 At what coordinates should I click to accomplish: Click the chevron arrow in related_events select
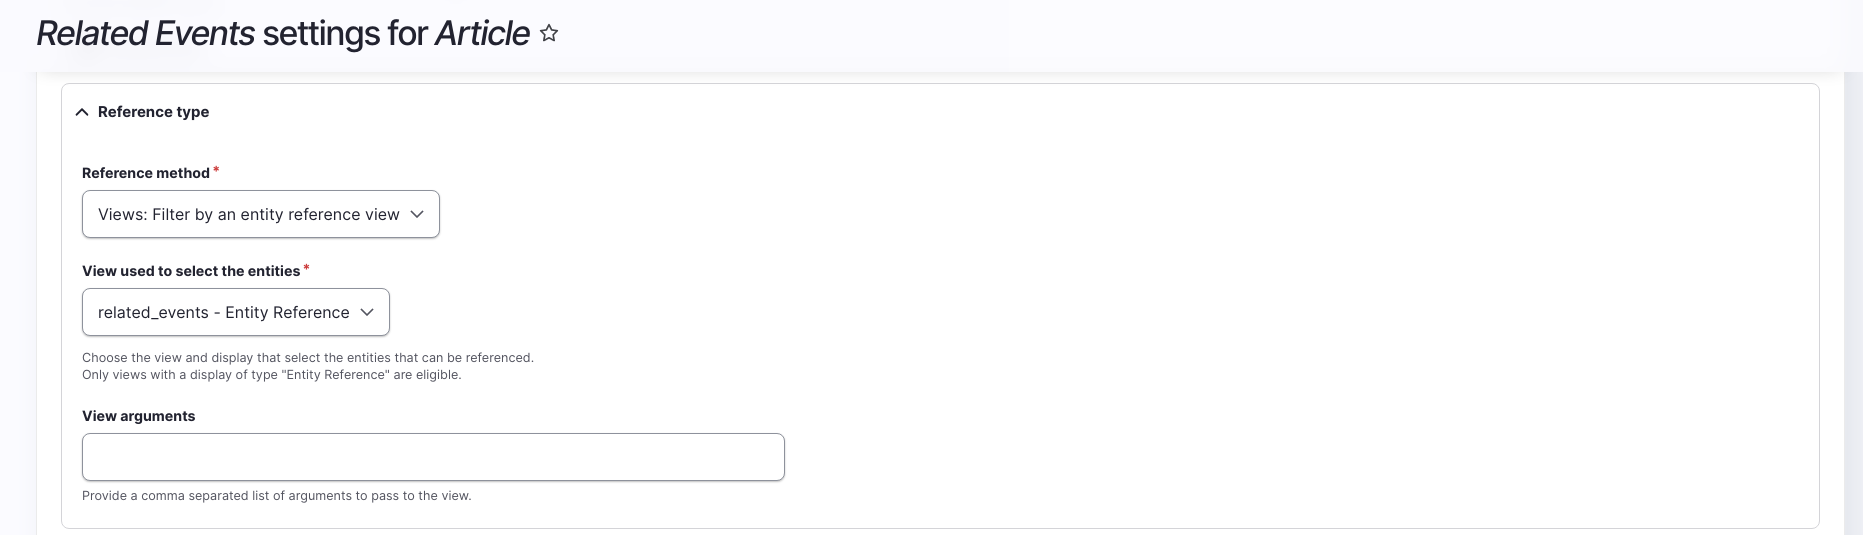tap(367, 312)
